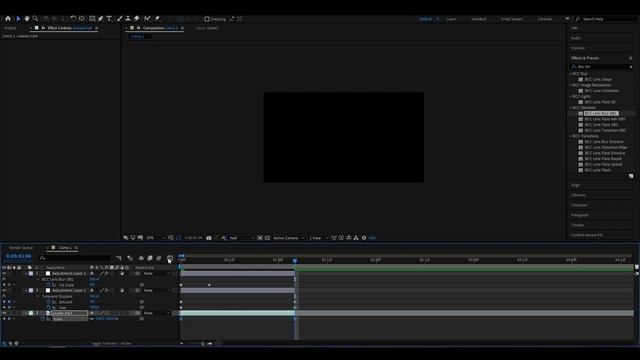Expand the Audio panel
640x360 pixels.
tap(576, 38)
